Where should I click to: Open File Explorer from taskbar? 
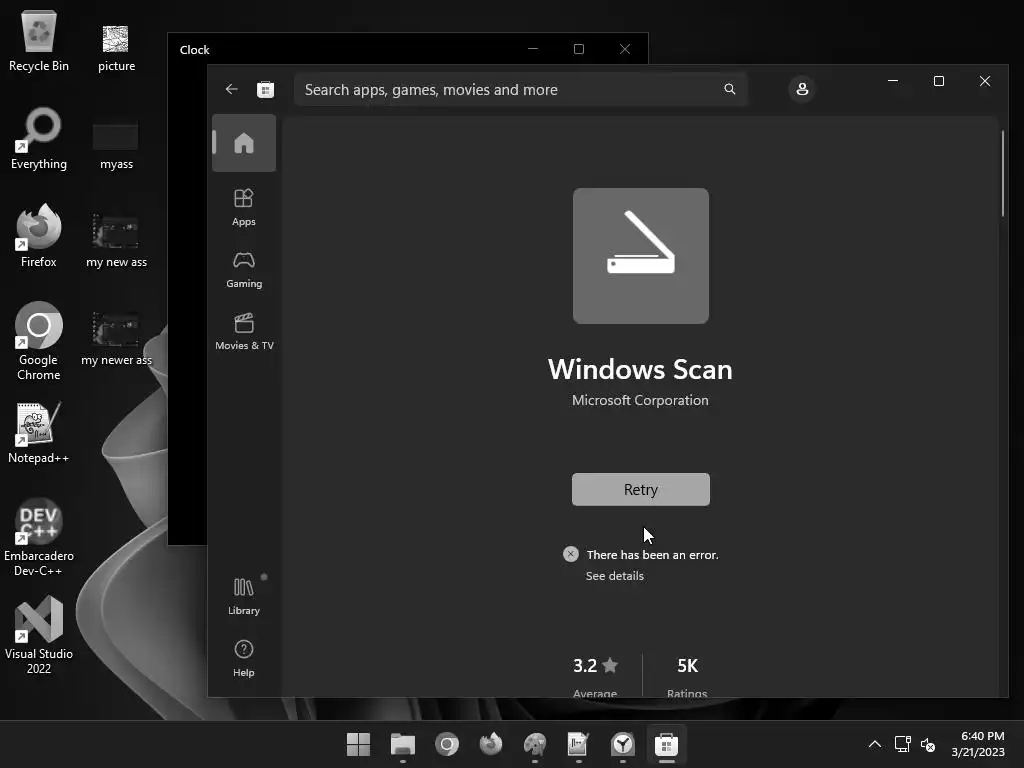pyautogui.click(x=402, y=744)
